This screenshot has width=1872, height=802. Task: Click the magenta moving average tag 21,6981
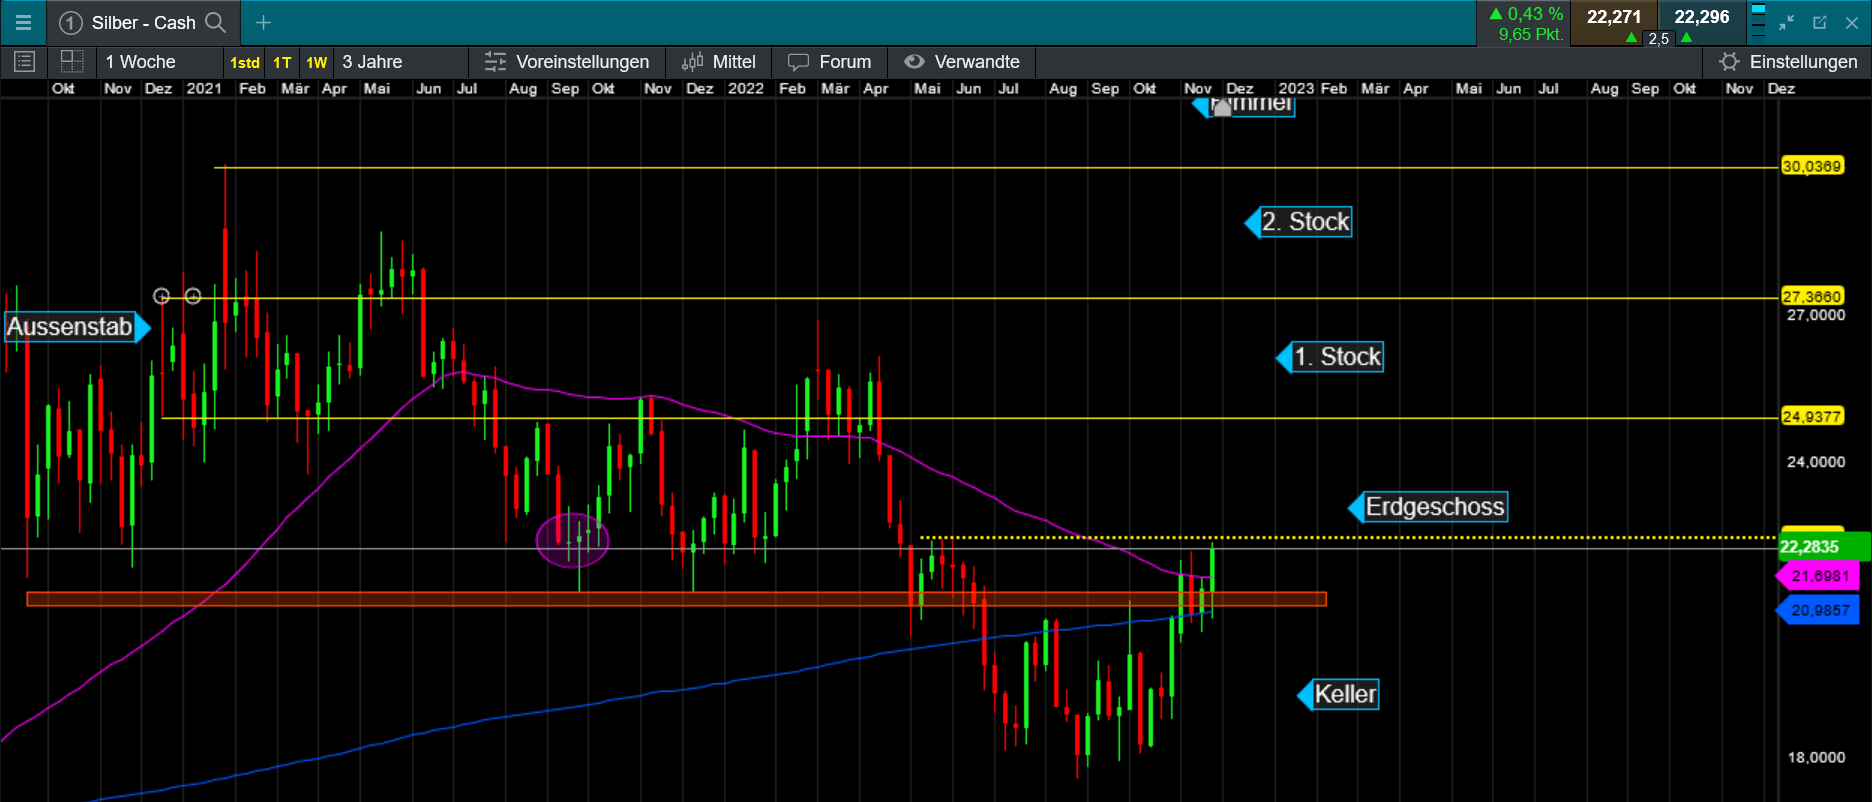(x=1818, y=576)
